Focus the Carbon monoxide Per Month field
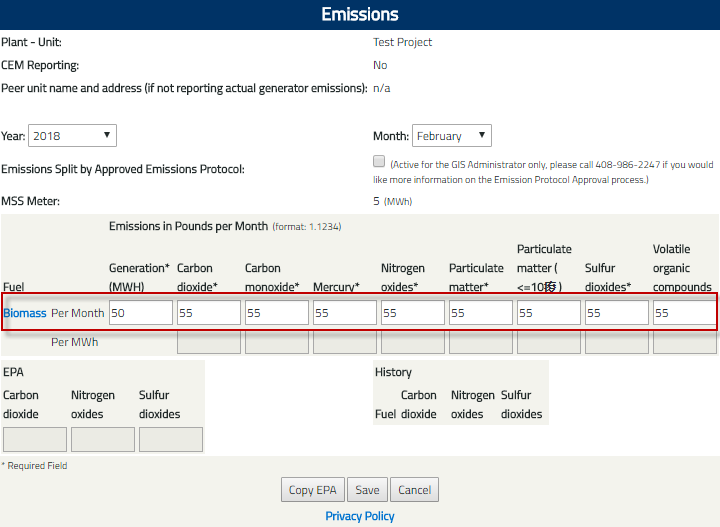 click(x=276, y=313)
